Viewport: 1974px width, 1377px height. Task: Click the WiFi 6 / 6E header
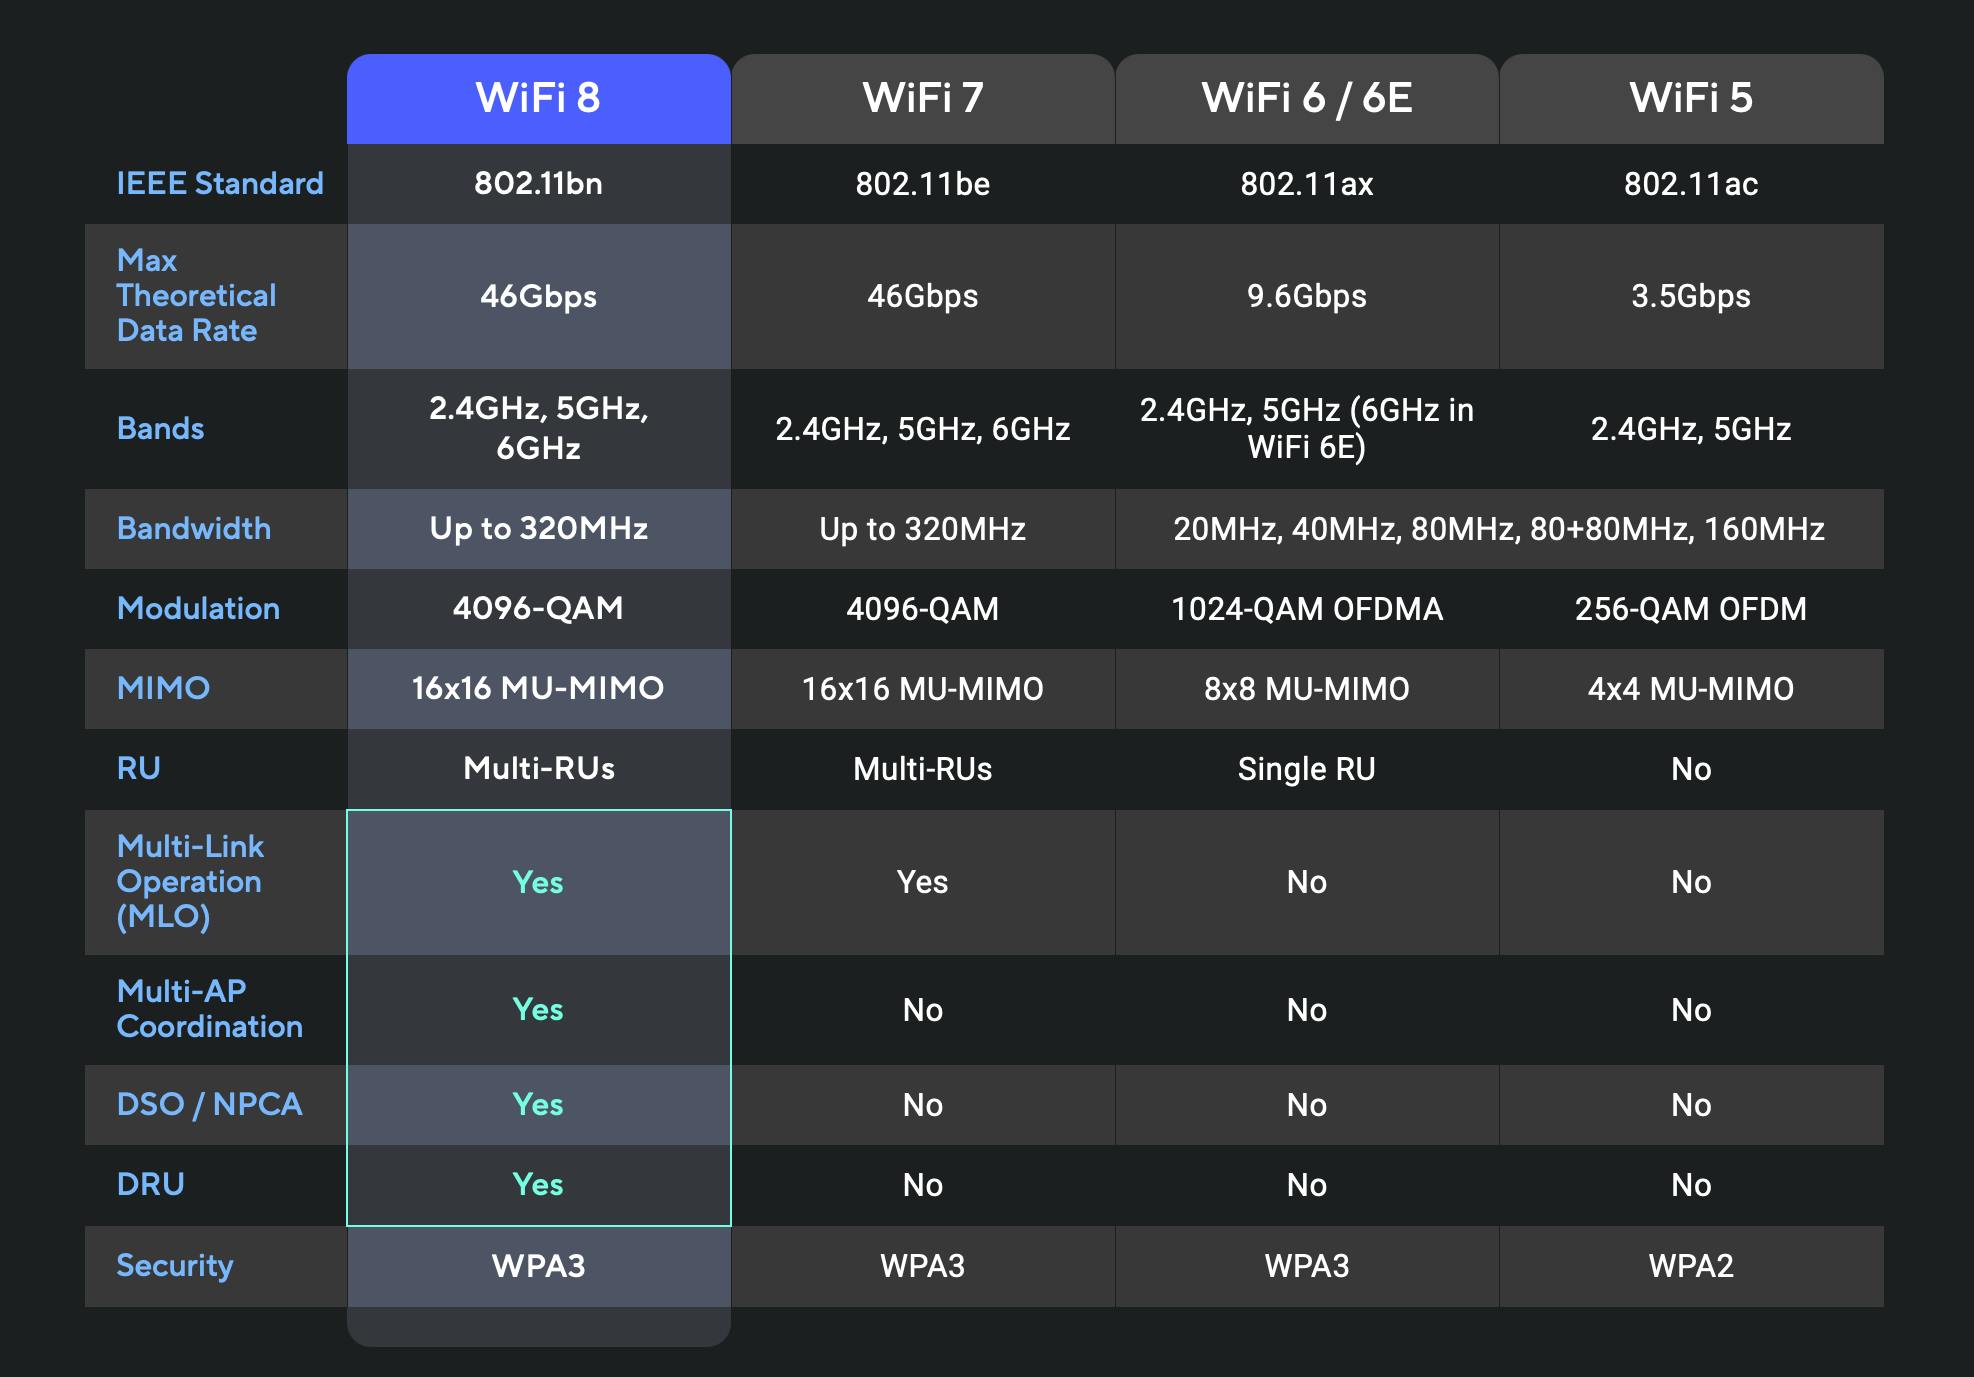[1306, 98]
